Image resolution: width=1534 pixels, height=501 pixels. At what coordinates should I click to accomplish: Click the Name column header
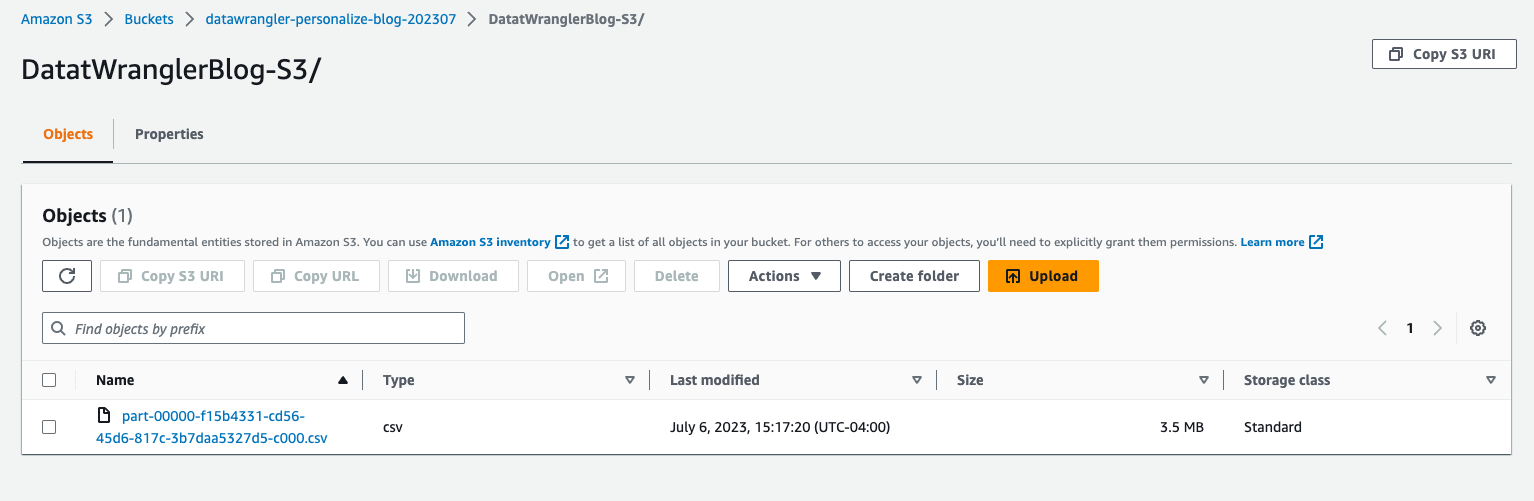coord(115,380)
